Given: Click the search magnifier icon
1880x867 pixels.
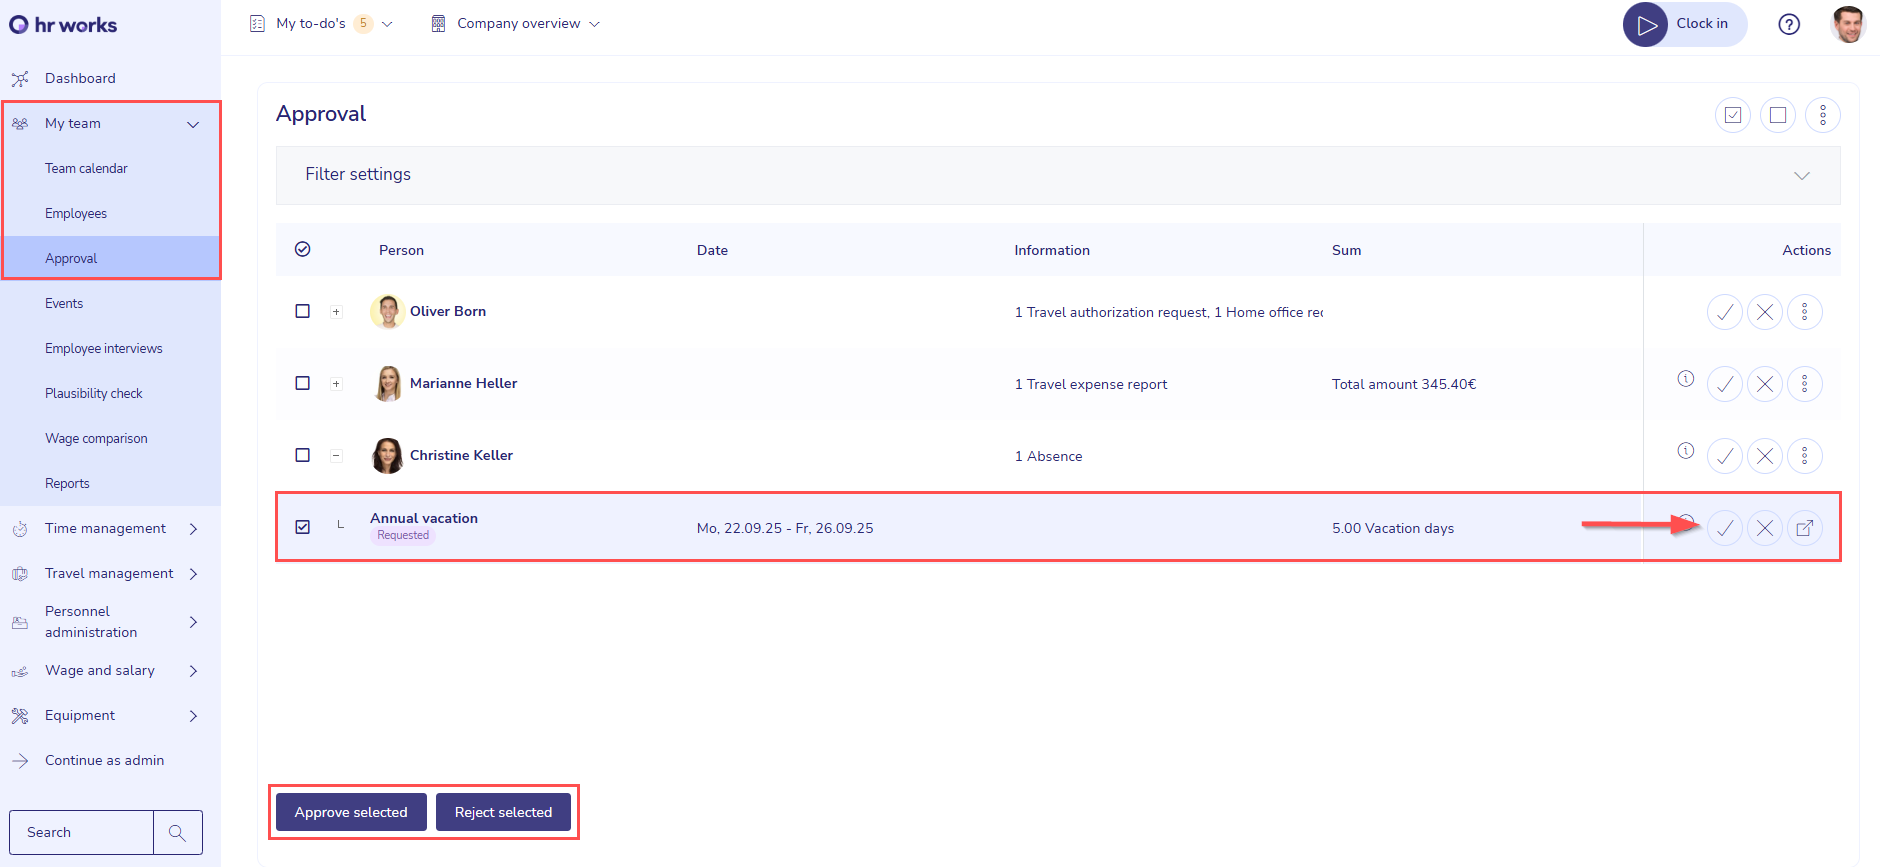Looking at the screenshot, I should coord(178,832).
